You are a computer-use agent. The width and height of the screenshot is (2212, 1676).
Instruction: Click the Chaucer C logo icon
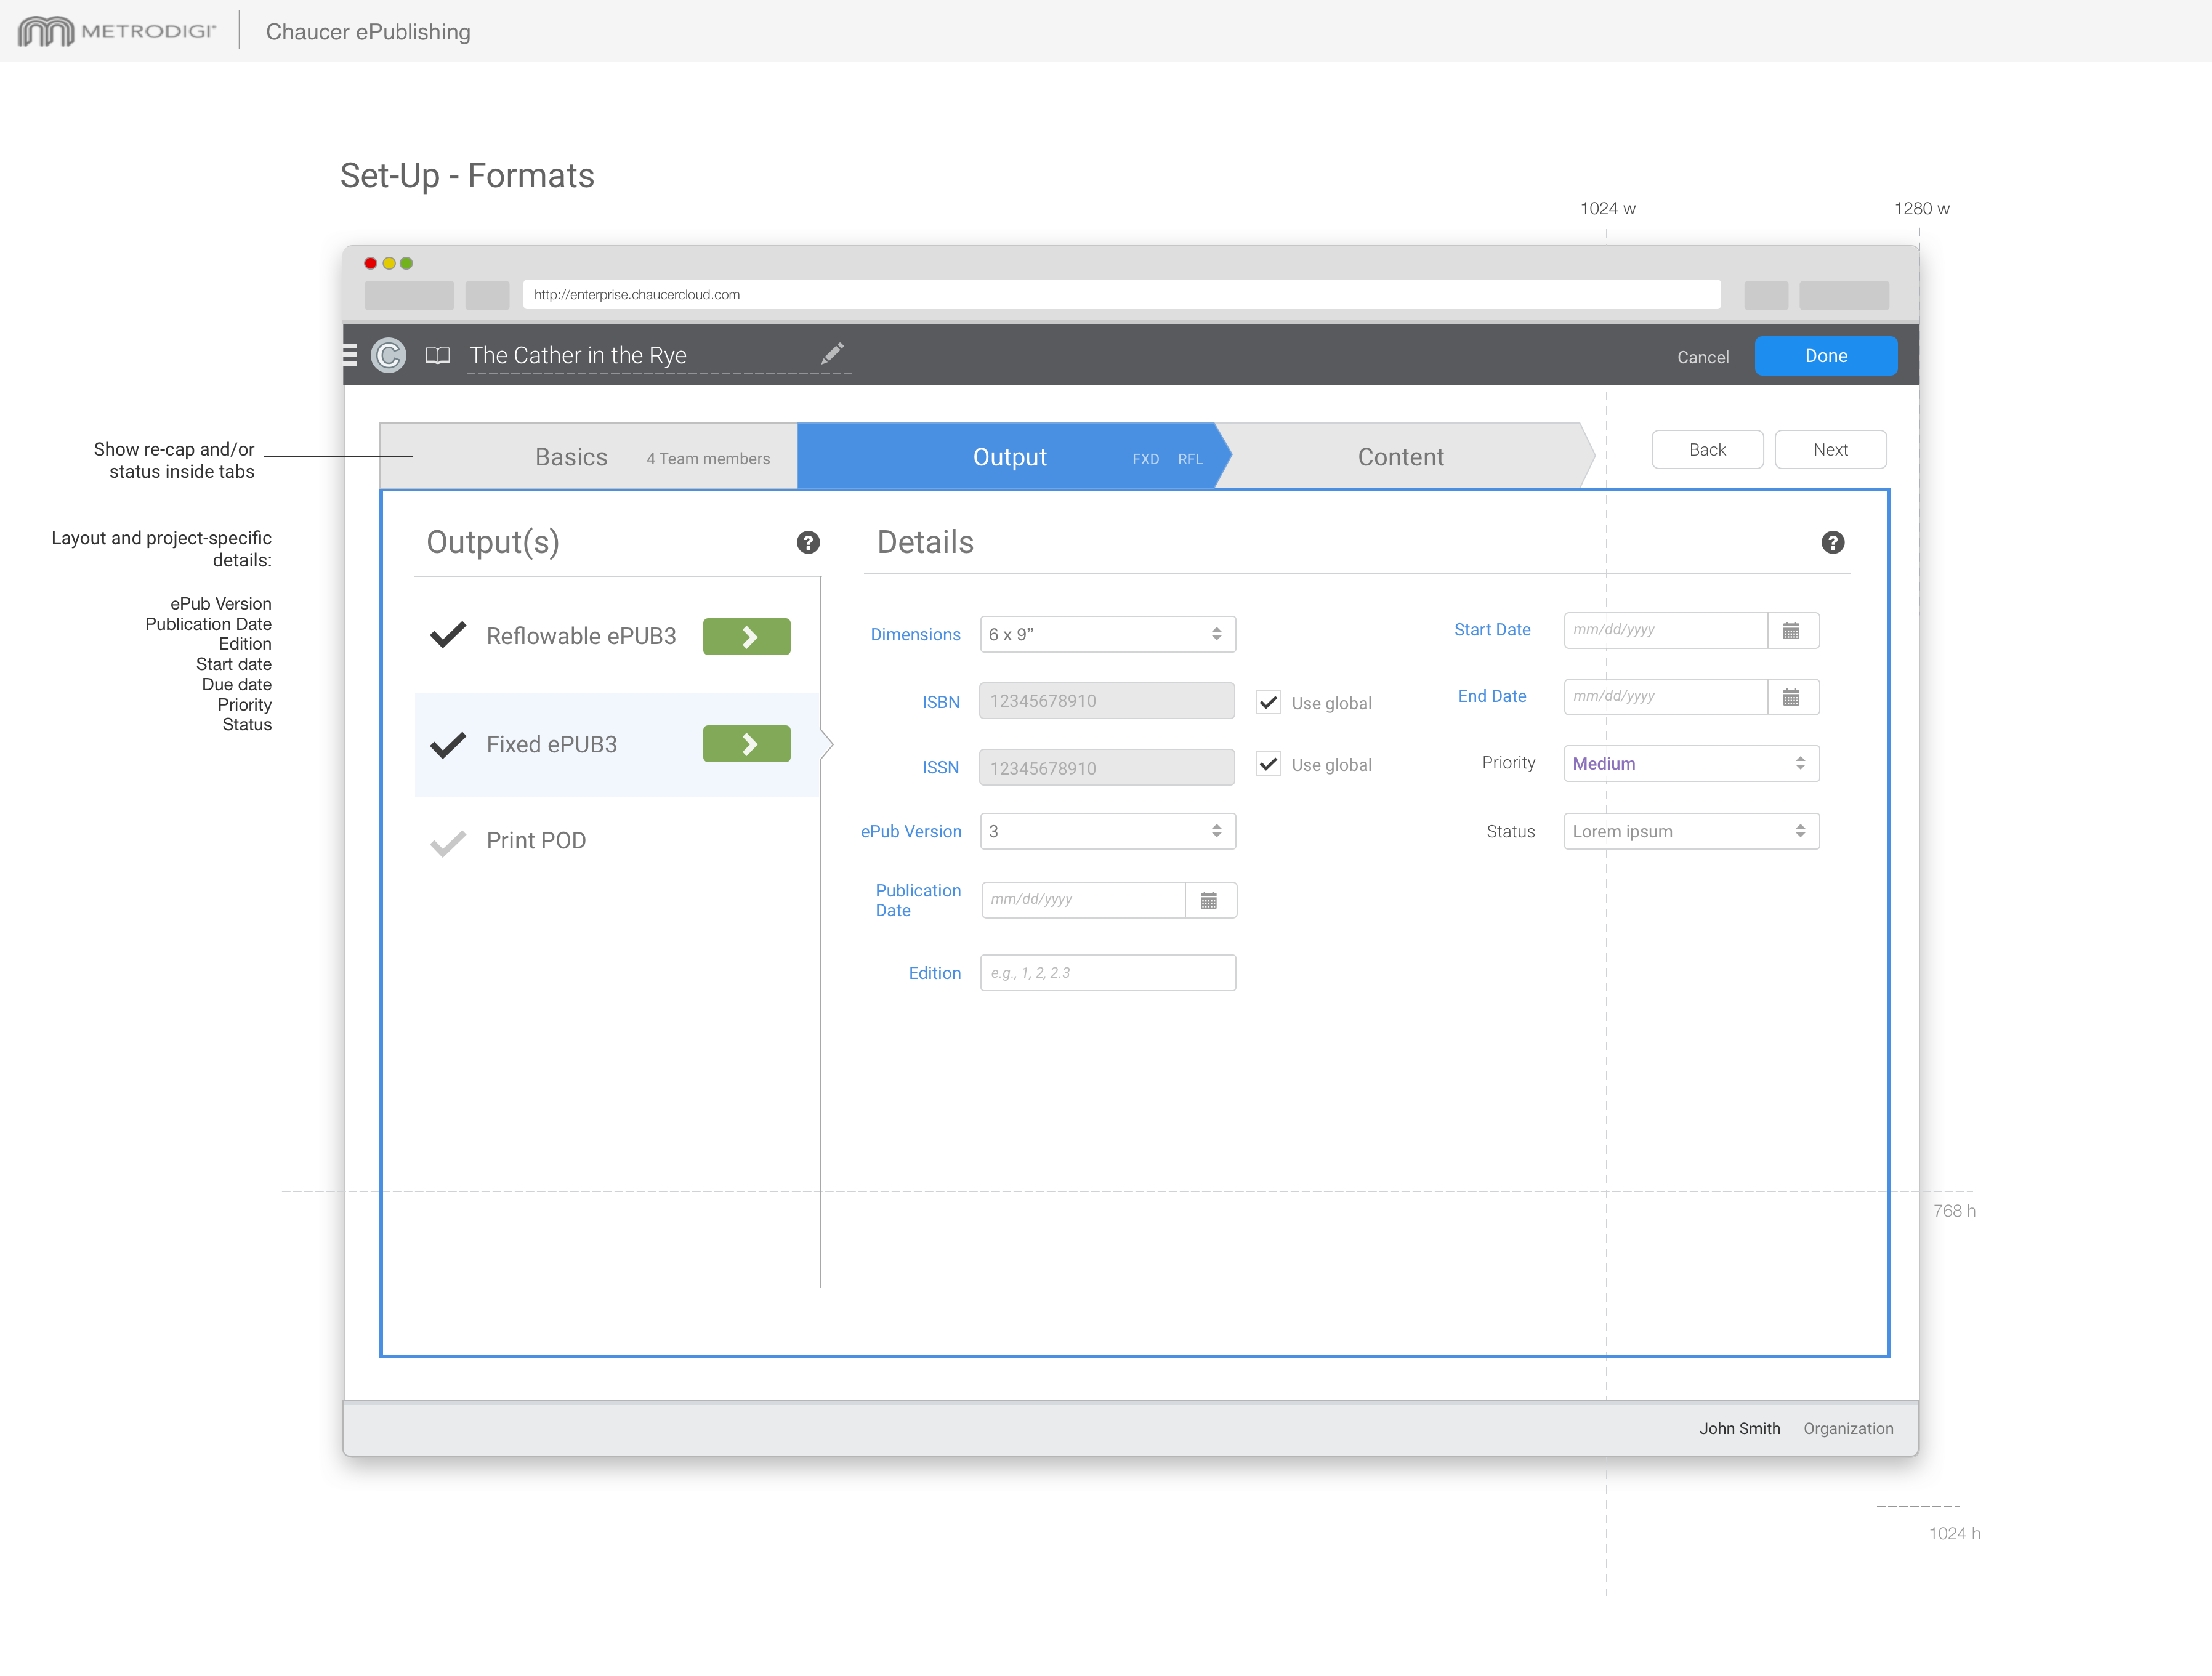pos(388,355)
